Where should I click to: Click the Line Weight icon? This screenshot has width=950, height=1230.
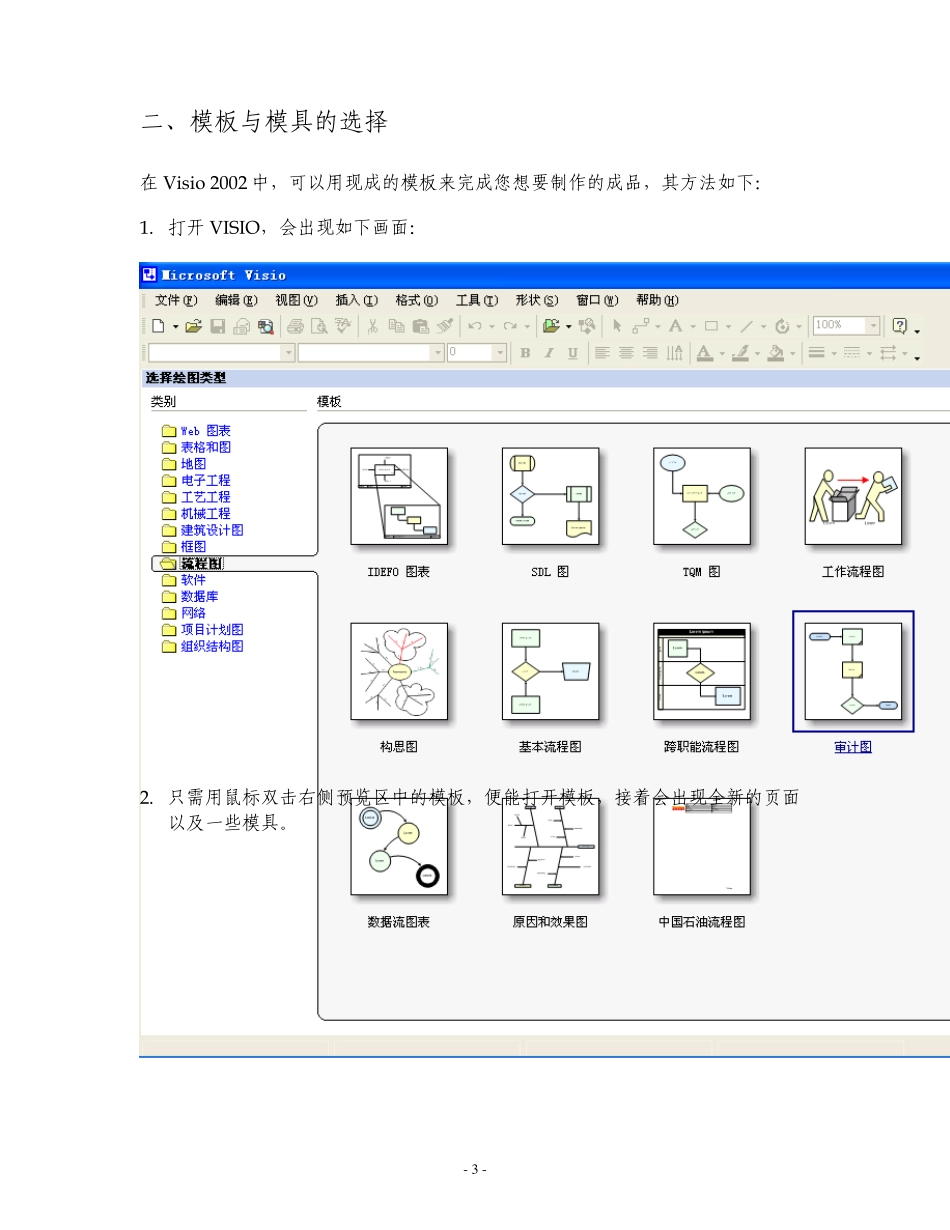pos(816,353)
